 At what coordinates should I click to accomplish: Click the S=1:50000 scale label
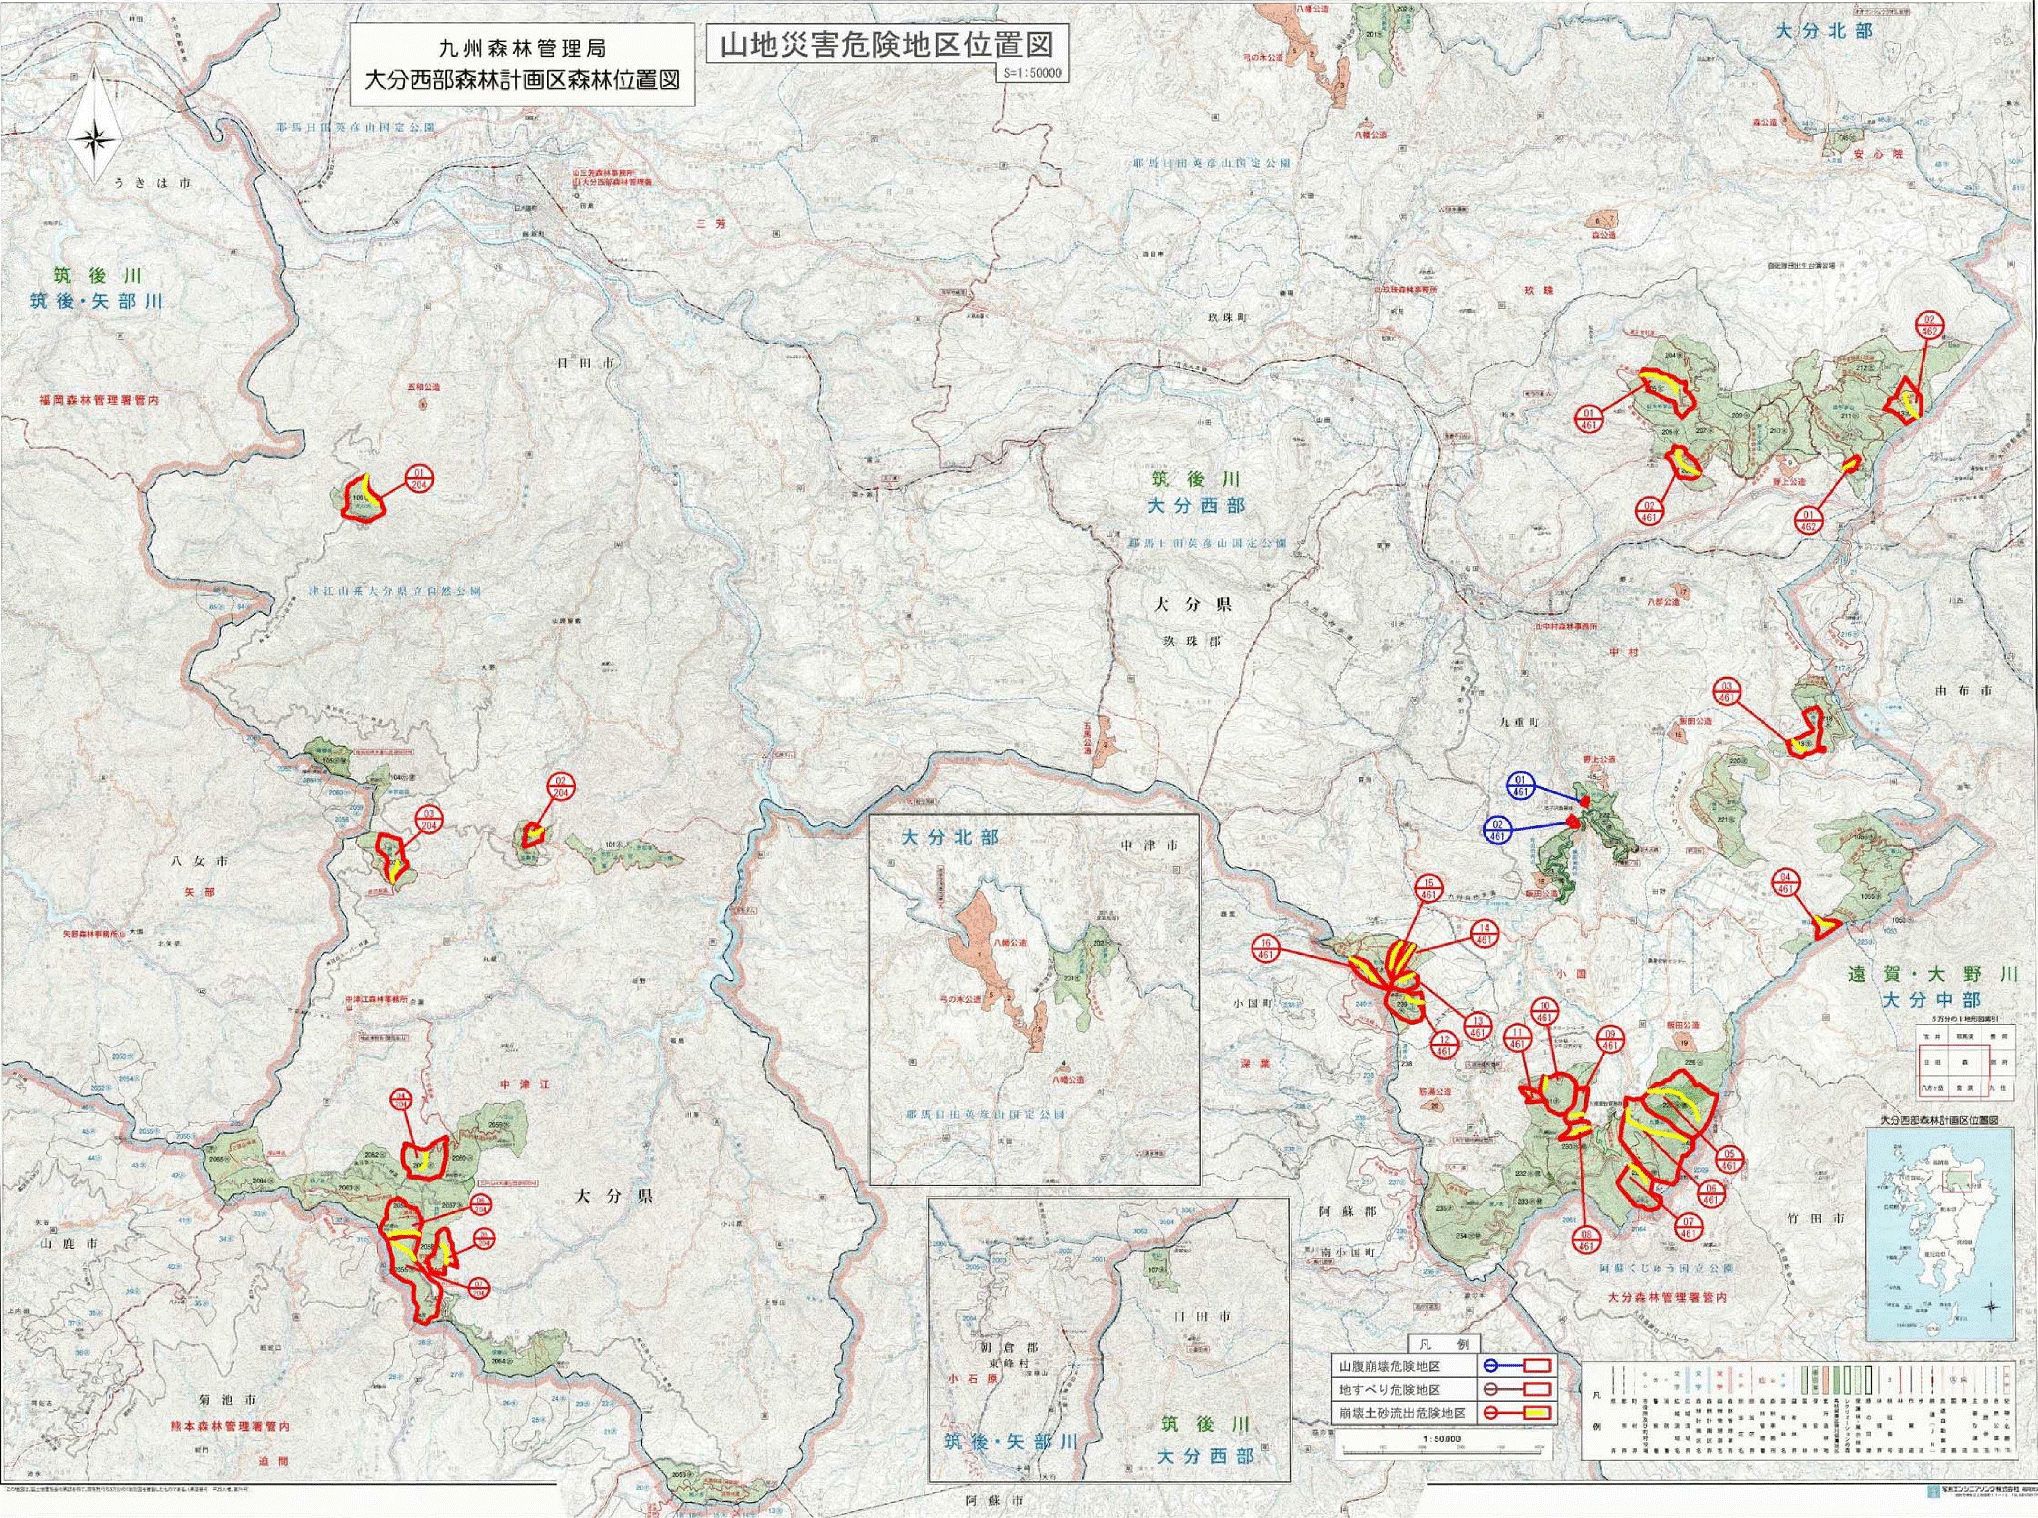[1033, 73]
